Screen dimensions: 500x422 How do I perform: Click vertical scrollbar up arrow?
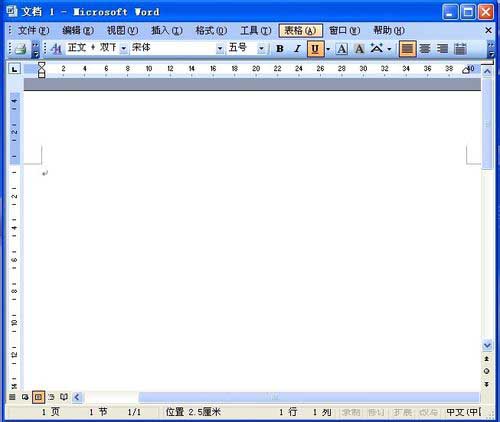(x=487, y=71)
